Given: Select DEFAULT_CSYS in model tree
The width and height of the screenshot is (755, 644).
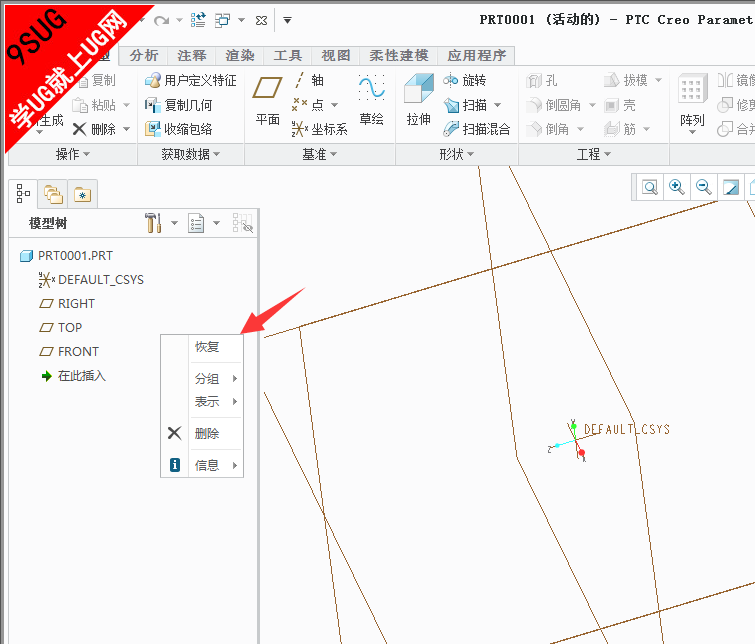Looking at the screenshot, I should coord(91,280).
